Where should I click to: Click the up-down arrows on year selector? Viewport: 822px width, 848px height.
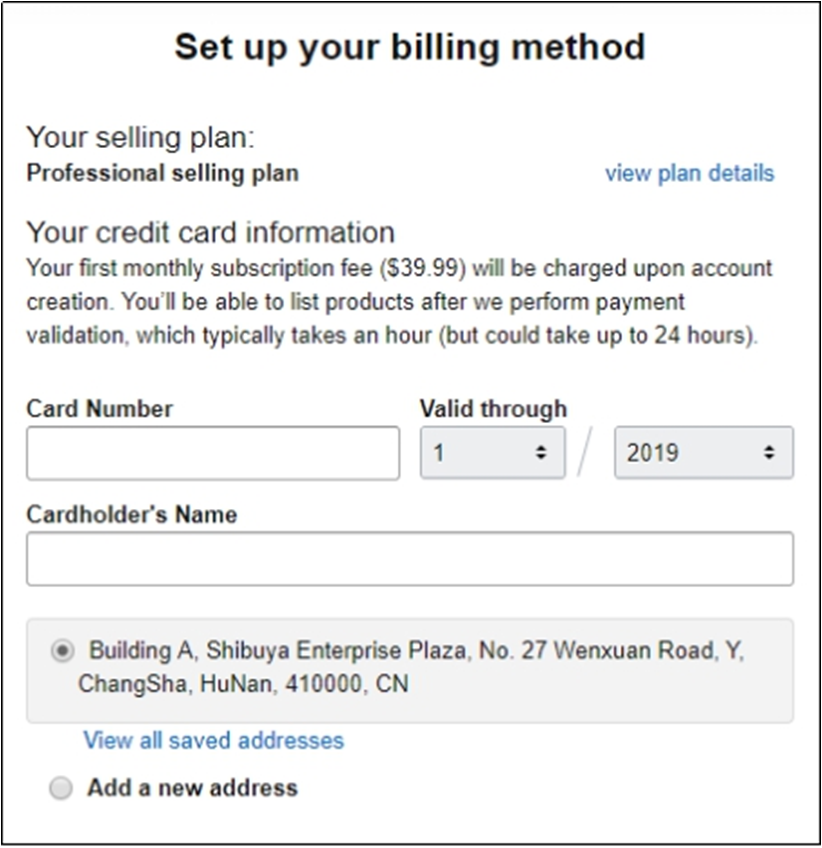click(x=769, y=453)
